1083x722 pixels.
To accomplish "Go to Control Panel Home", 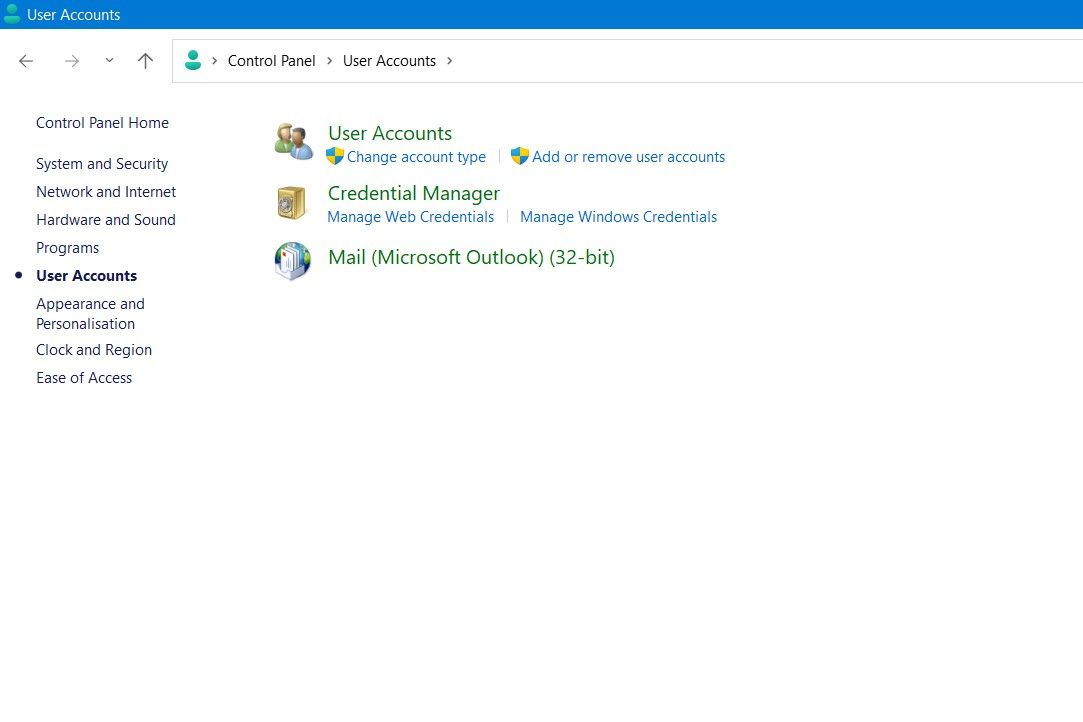I will tap(102, 123).
